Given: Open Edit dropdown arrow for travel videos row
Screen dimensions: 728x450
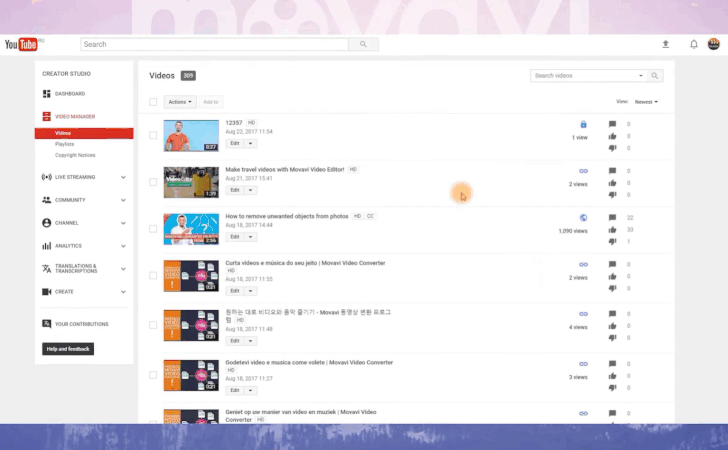Looking at the screenshot, I should [x=250, y=190].
